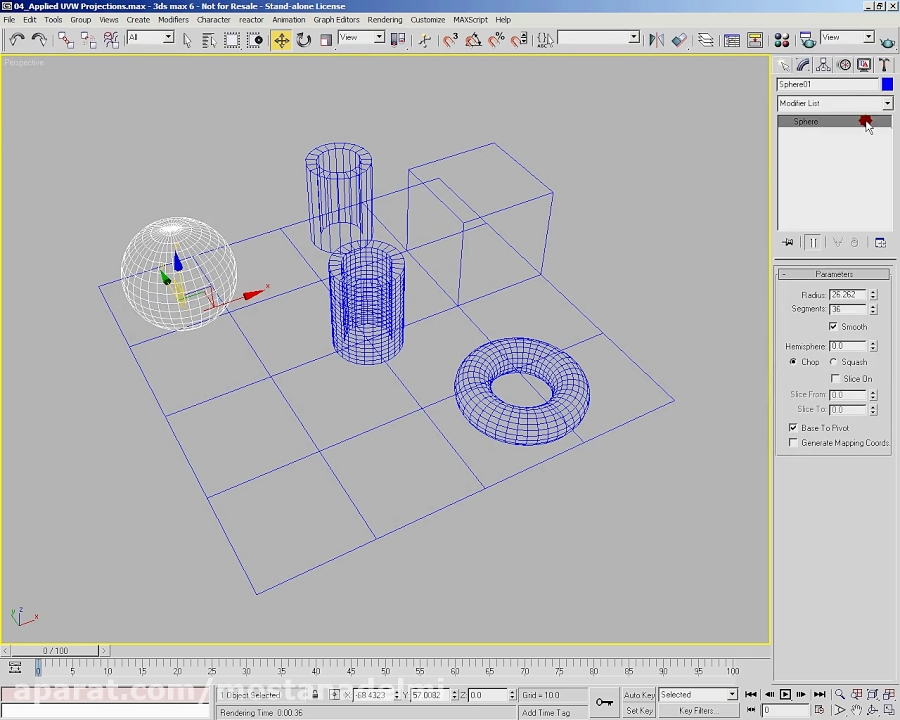Activate the Select and Rotate tool
The width and height of the screenshot is (900, 720).
(x=303, y=40)
